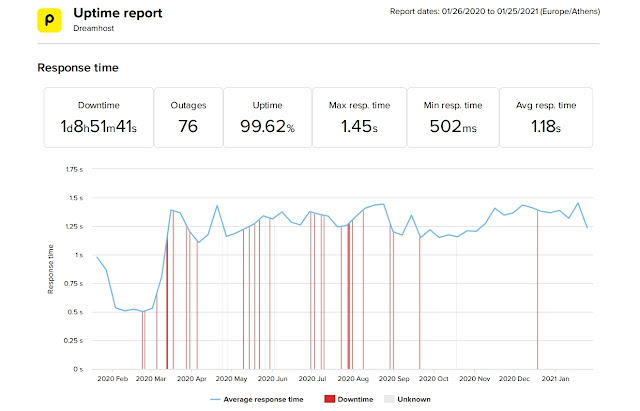This screenshot has width=640, height=411.
Task: Click the Min resp. time value 502ms
Action: pos(453,126)
